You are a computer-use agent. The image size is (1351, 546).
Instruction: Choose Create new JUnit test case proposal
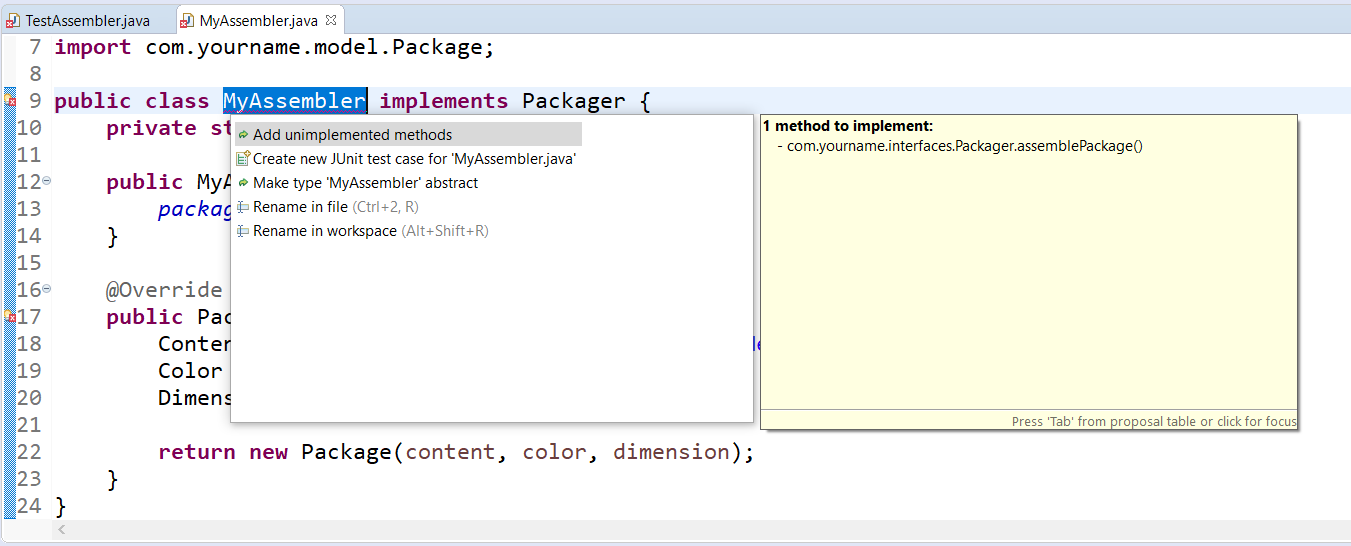(x=408, y=159)
